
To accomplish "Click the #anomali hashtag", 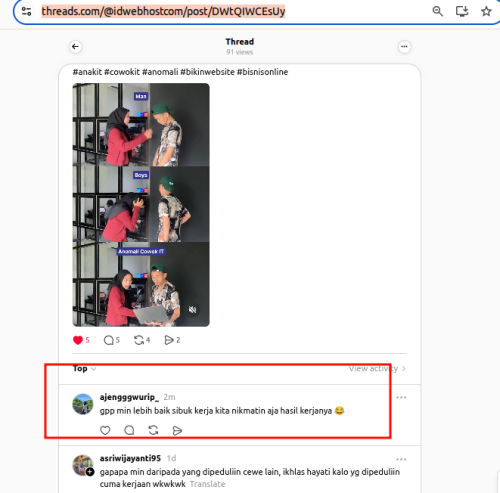I will (160, 72).
